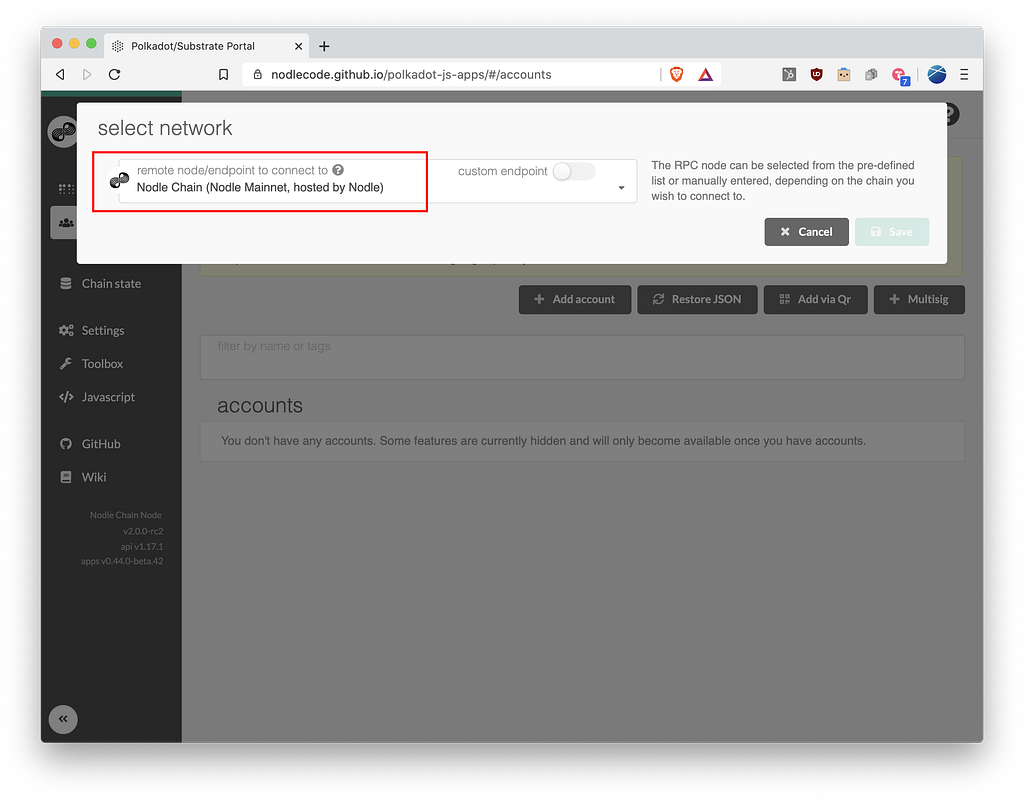The height and width of the screenshot is (800, 1024).
Task: Click the Multisig button
Action: pyautogui.click(x=919, y=299)
